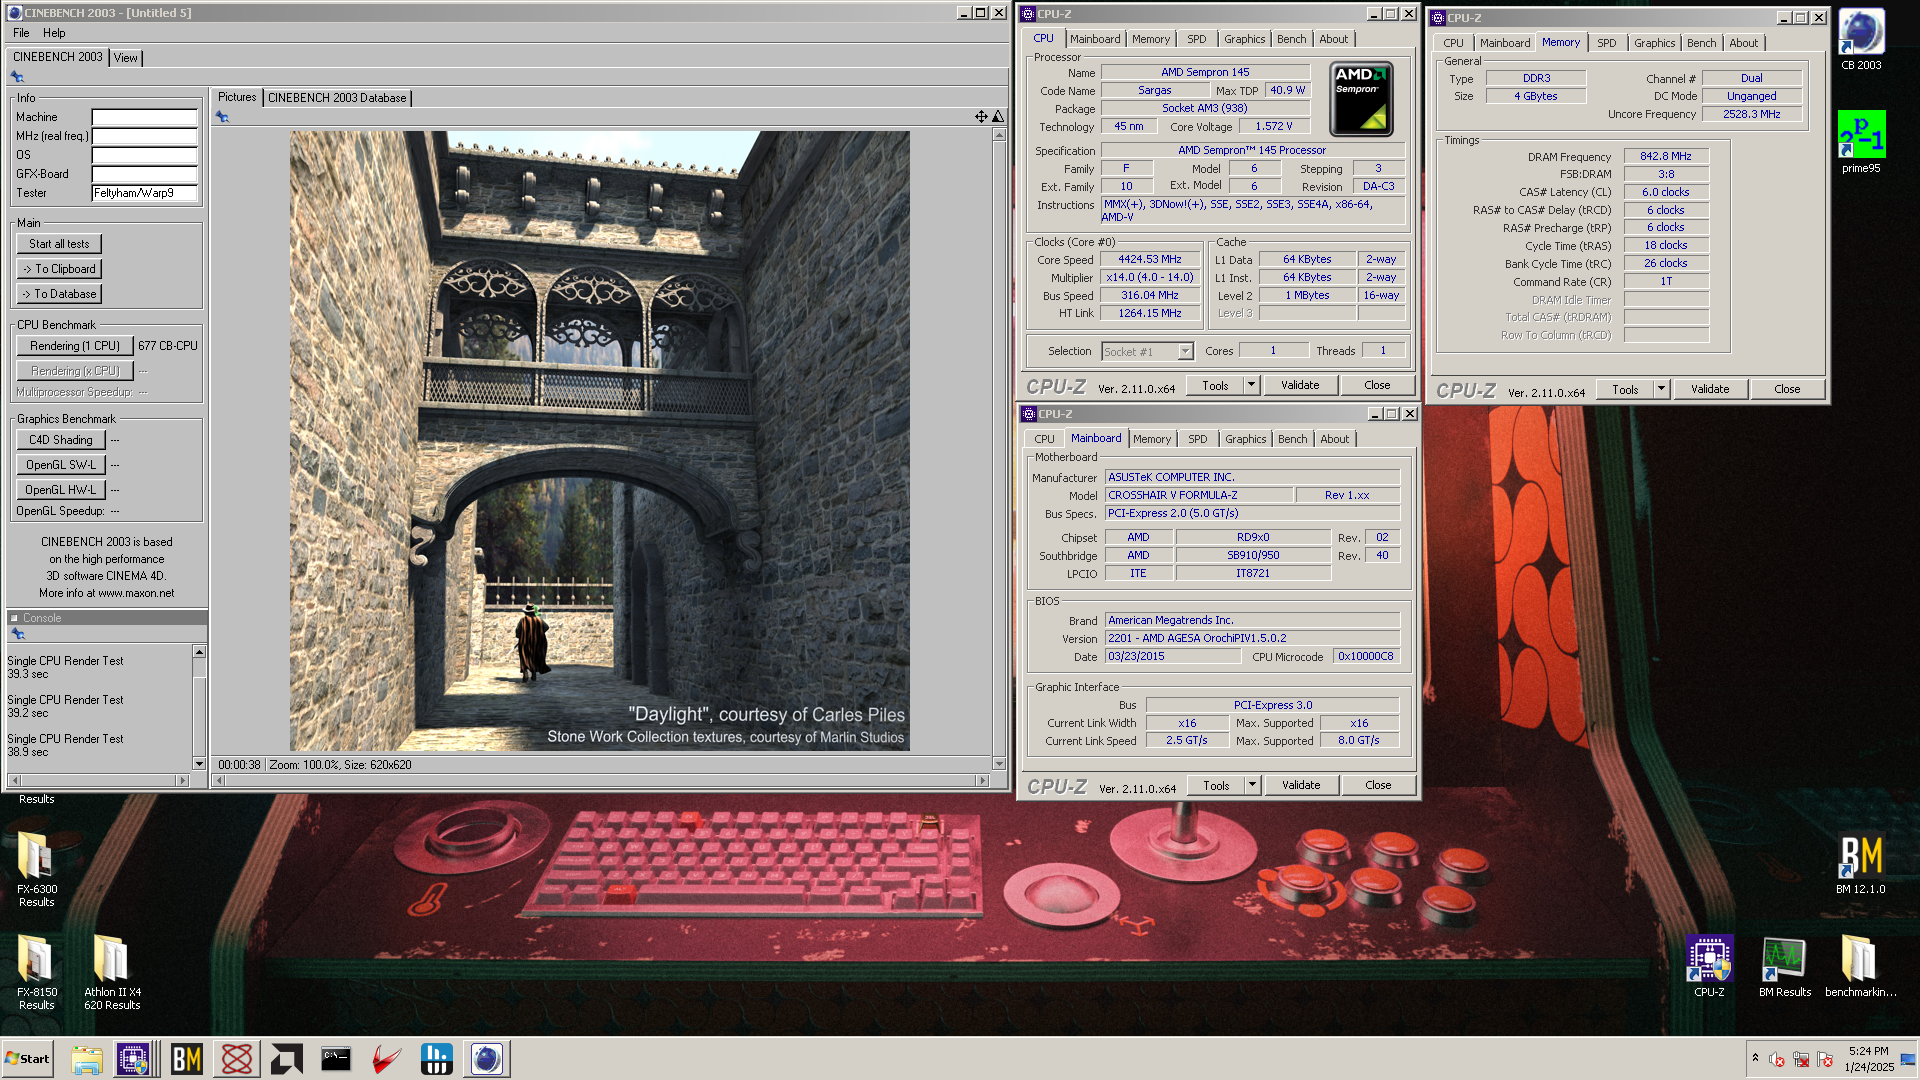The width and height of the screenshot is (1920, 1080).
Task: Click the Machine input field
Action: (x=144, y=117)
